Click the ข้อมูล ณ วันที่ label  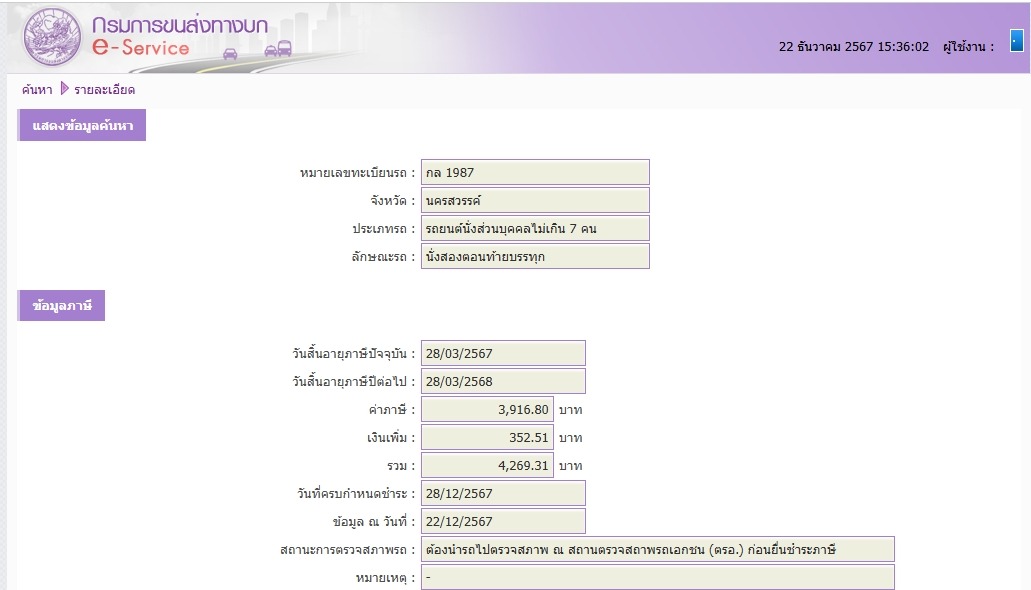373,522
